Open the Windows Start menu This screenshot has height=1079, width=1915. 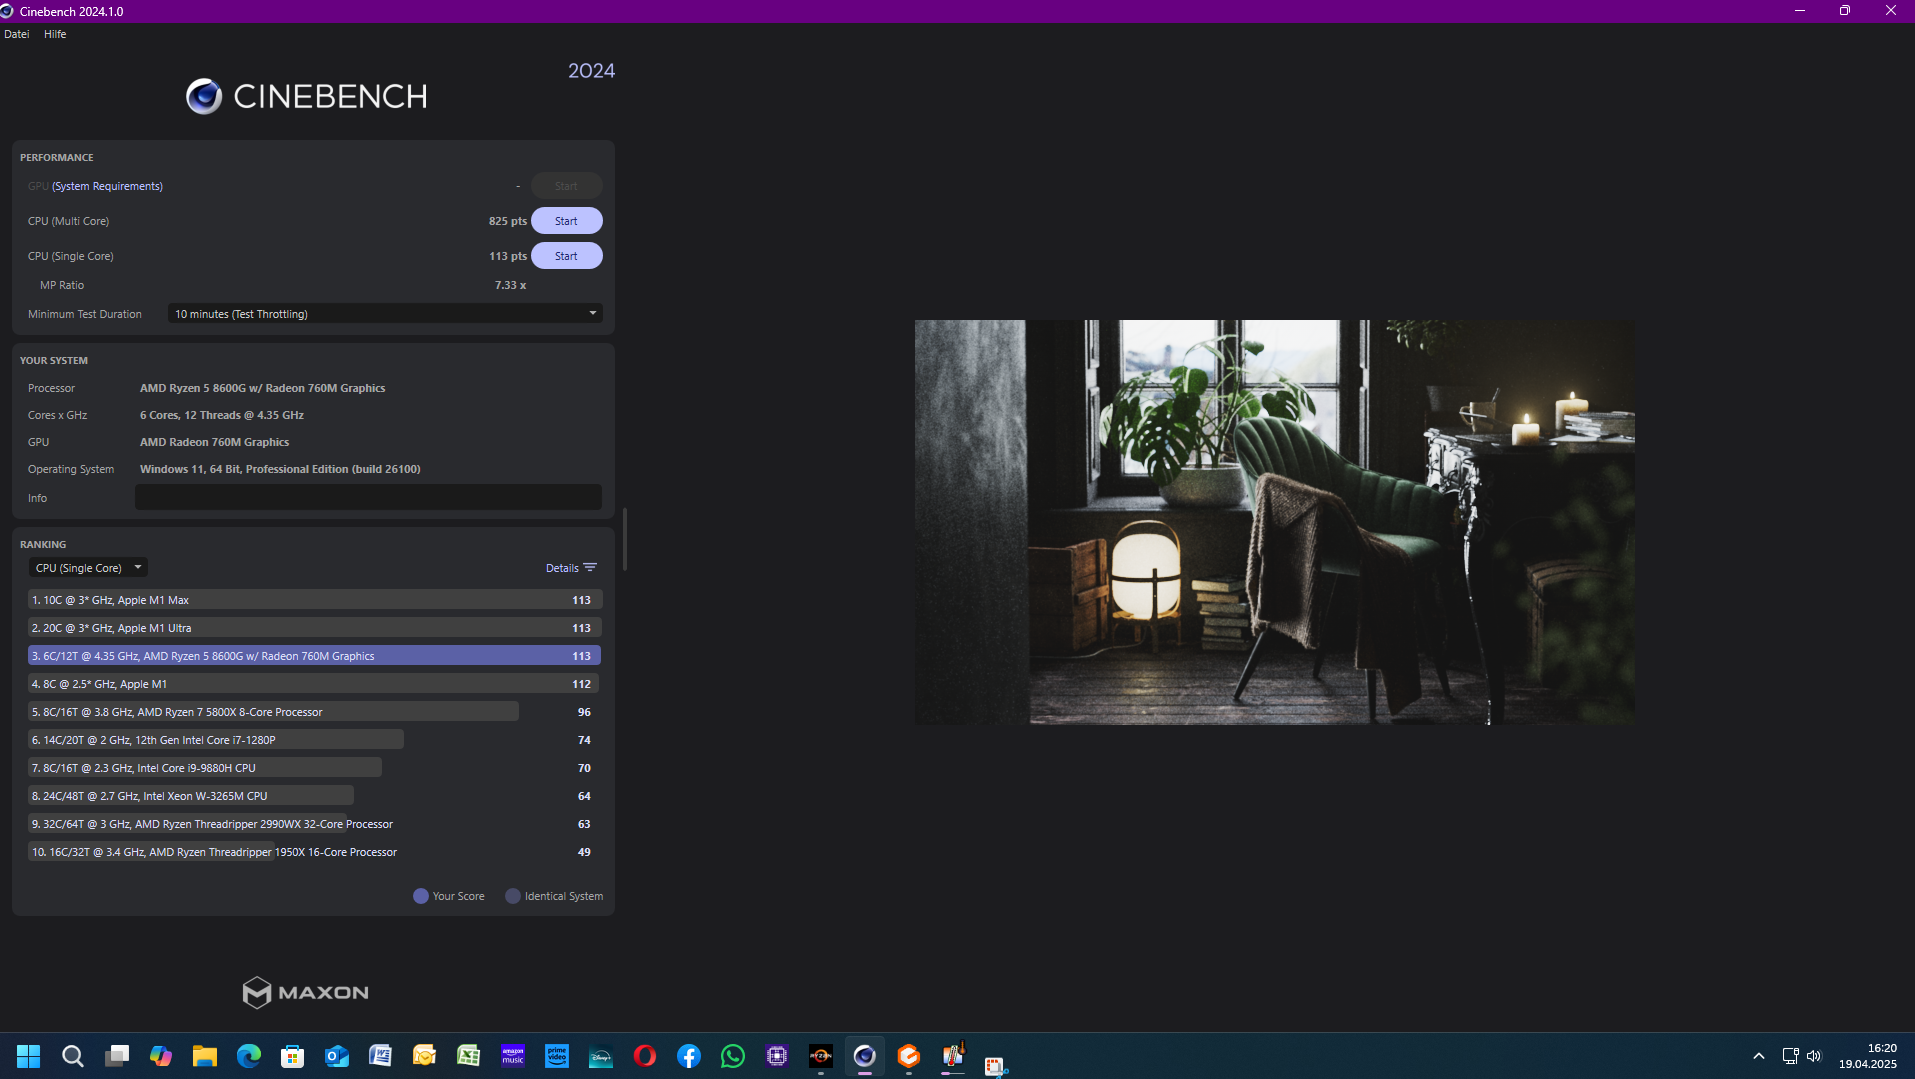coord(28,1056)
